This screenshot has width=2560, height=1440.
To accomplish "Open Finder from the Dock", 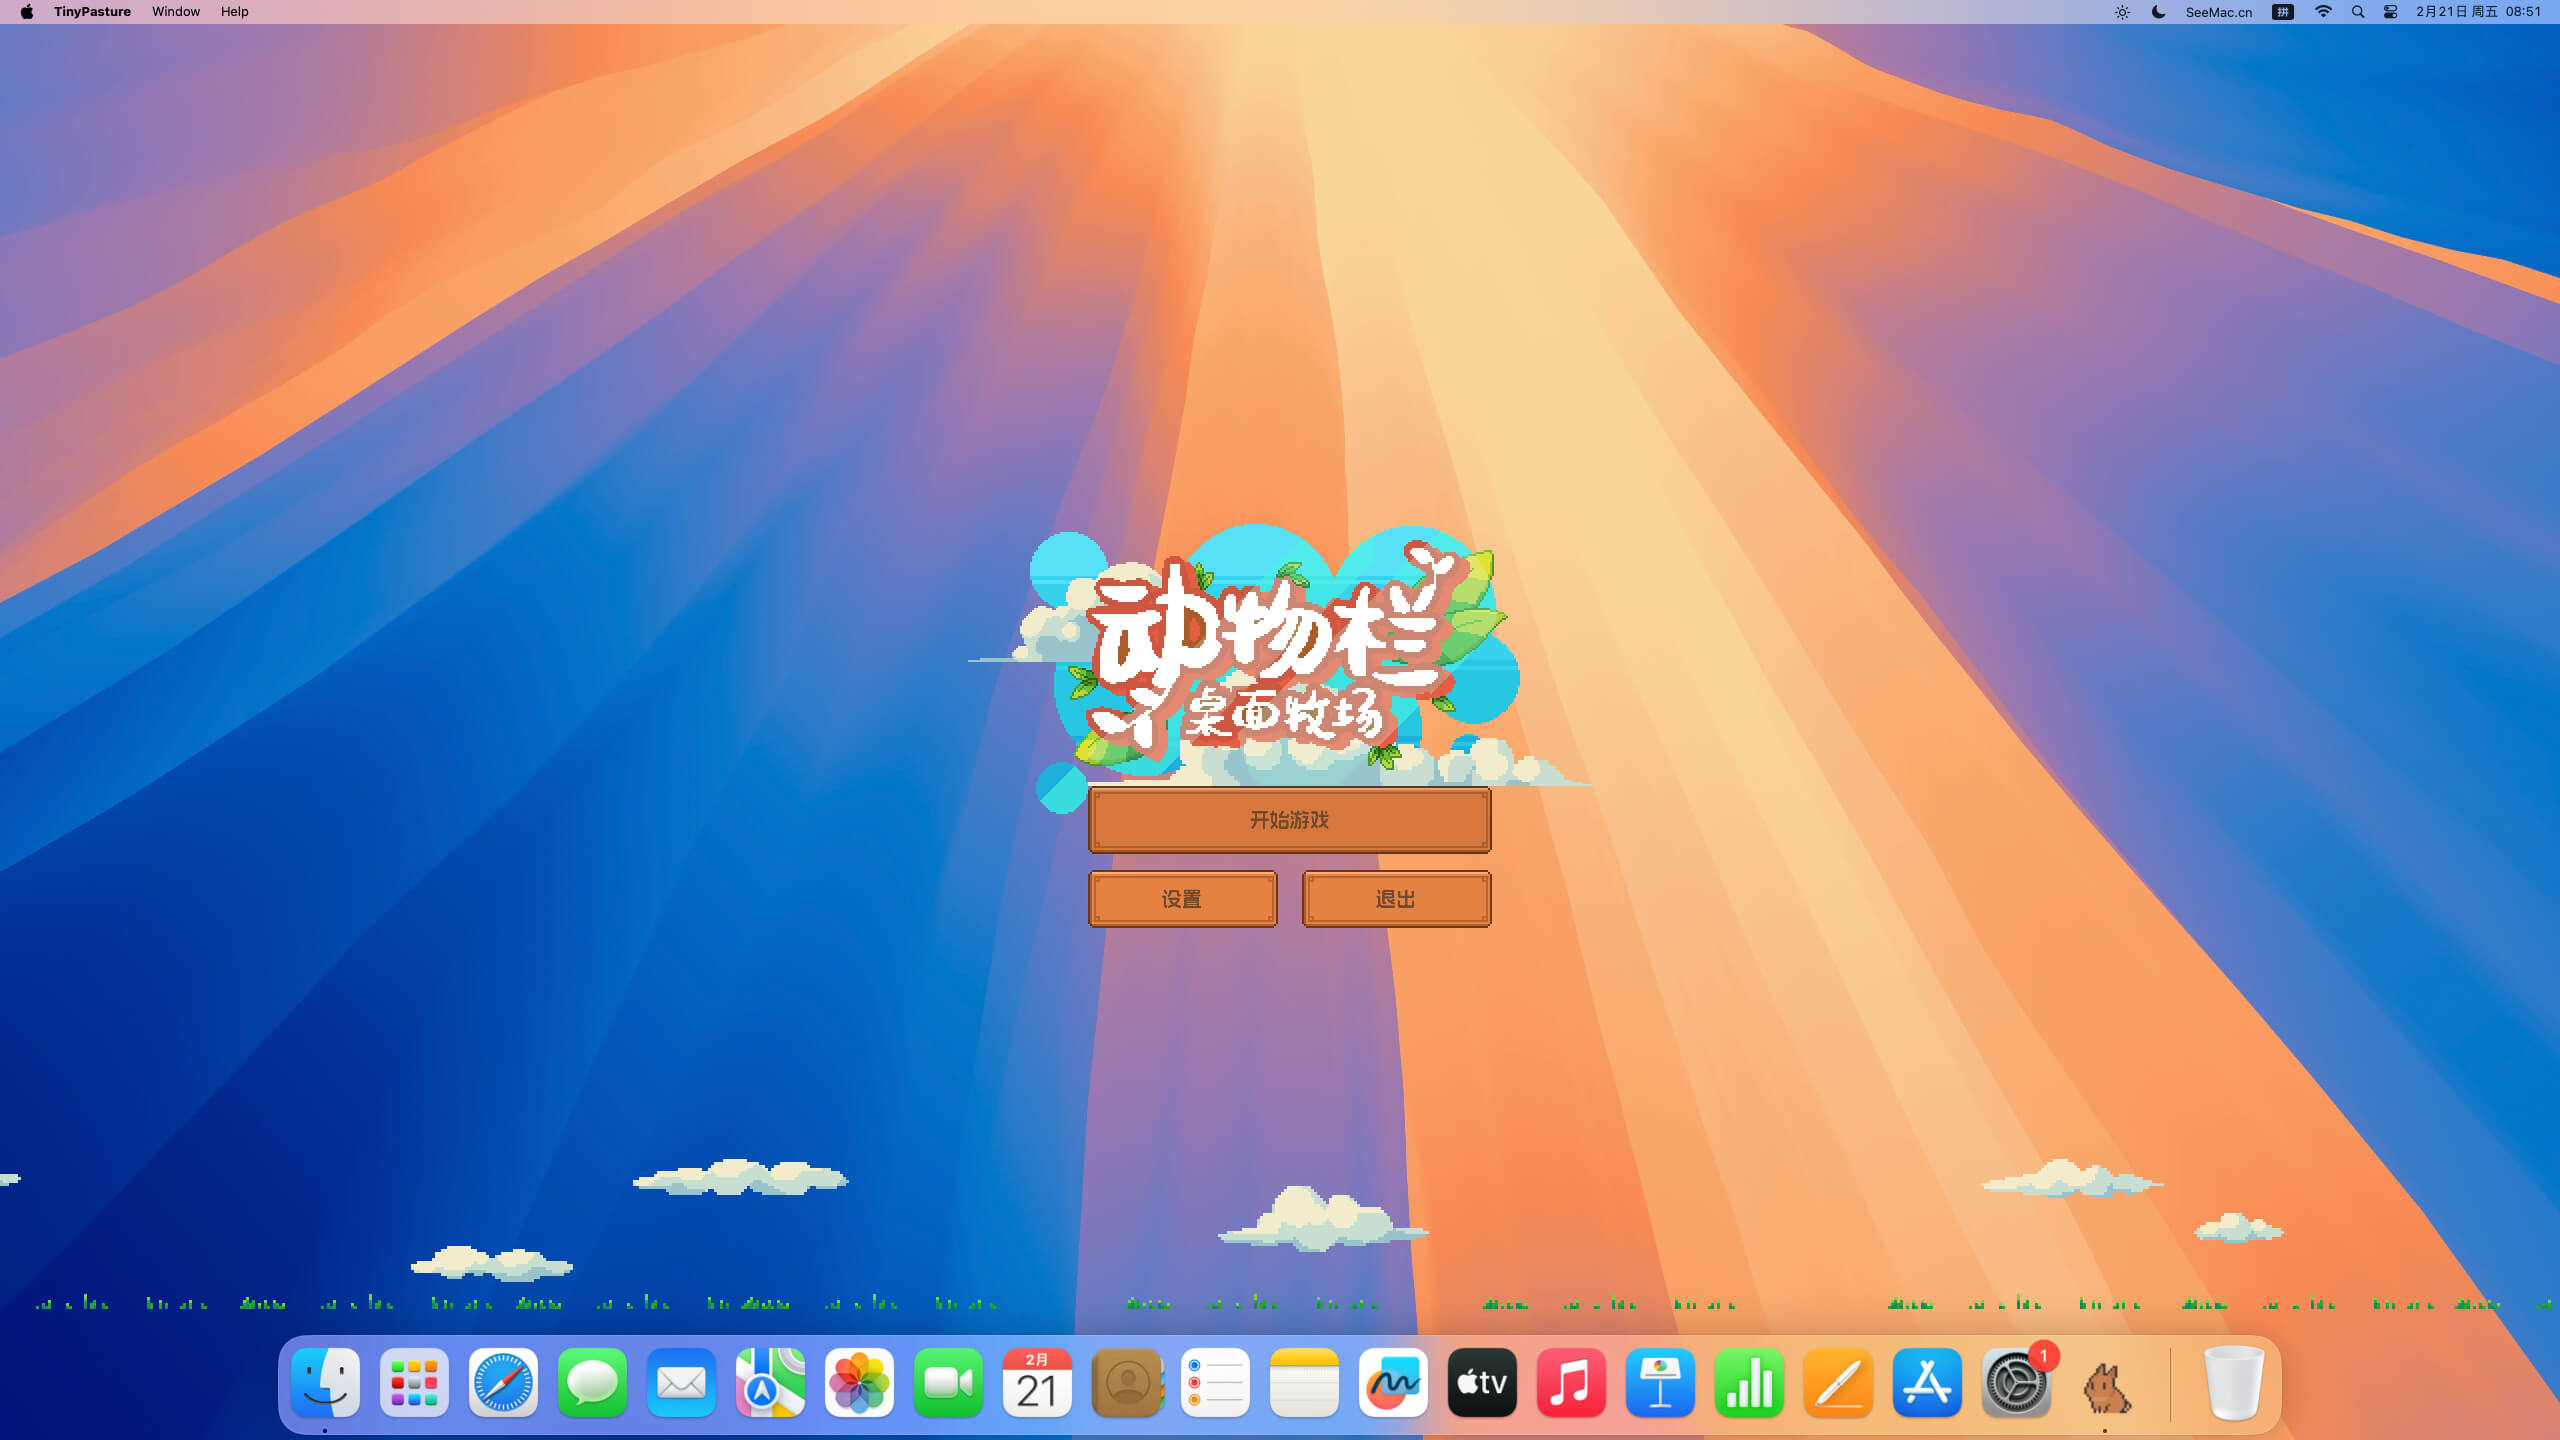I will click(x=325, y=1383).
